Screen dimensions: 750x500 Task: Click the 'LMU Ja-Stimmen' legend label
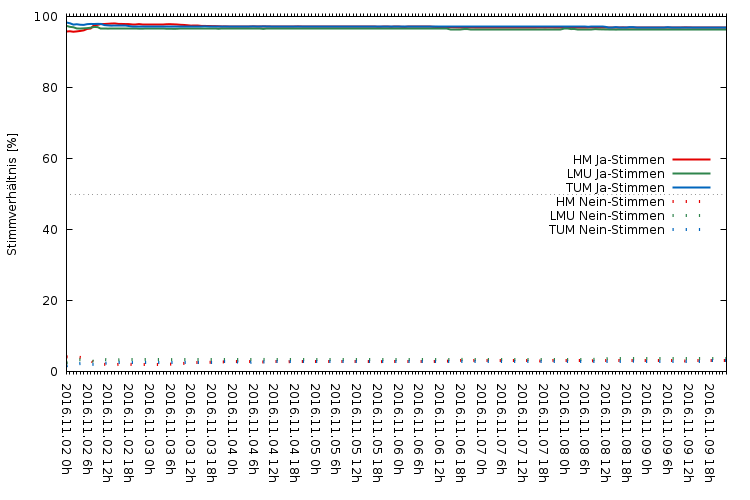click(x=616, y=174)
